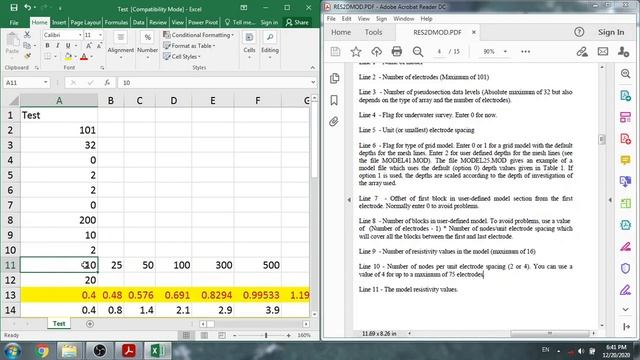Switch to Page Layout view in status bar
This screenshot has width=640, height=360.
[x=204, y=335]
